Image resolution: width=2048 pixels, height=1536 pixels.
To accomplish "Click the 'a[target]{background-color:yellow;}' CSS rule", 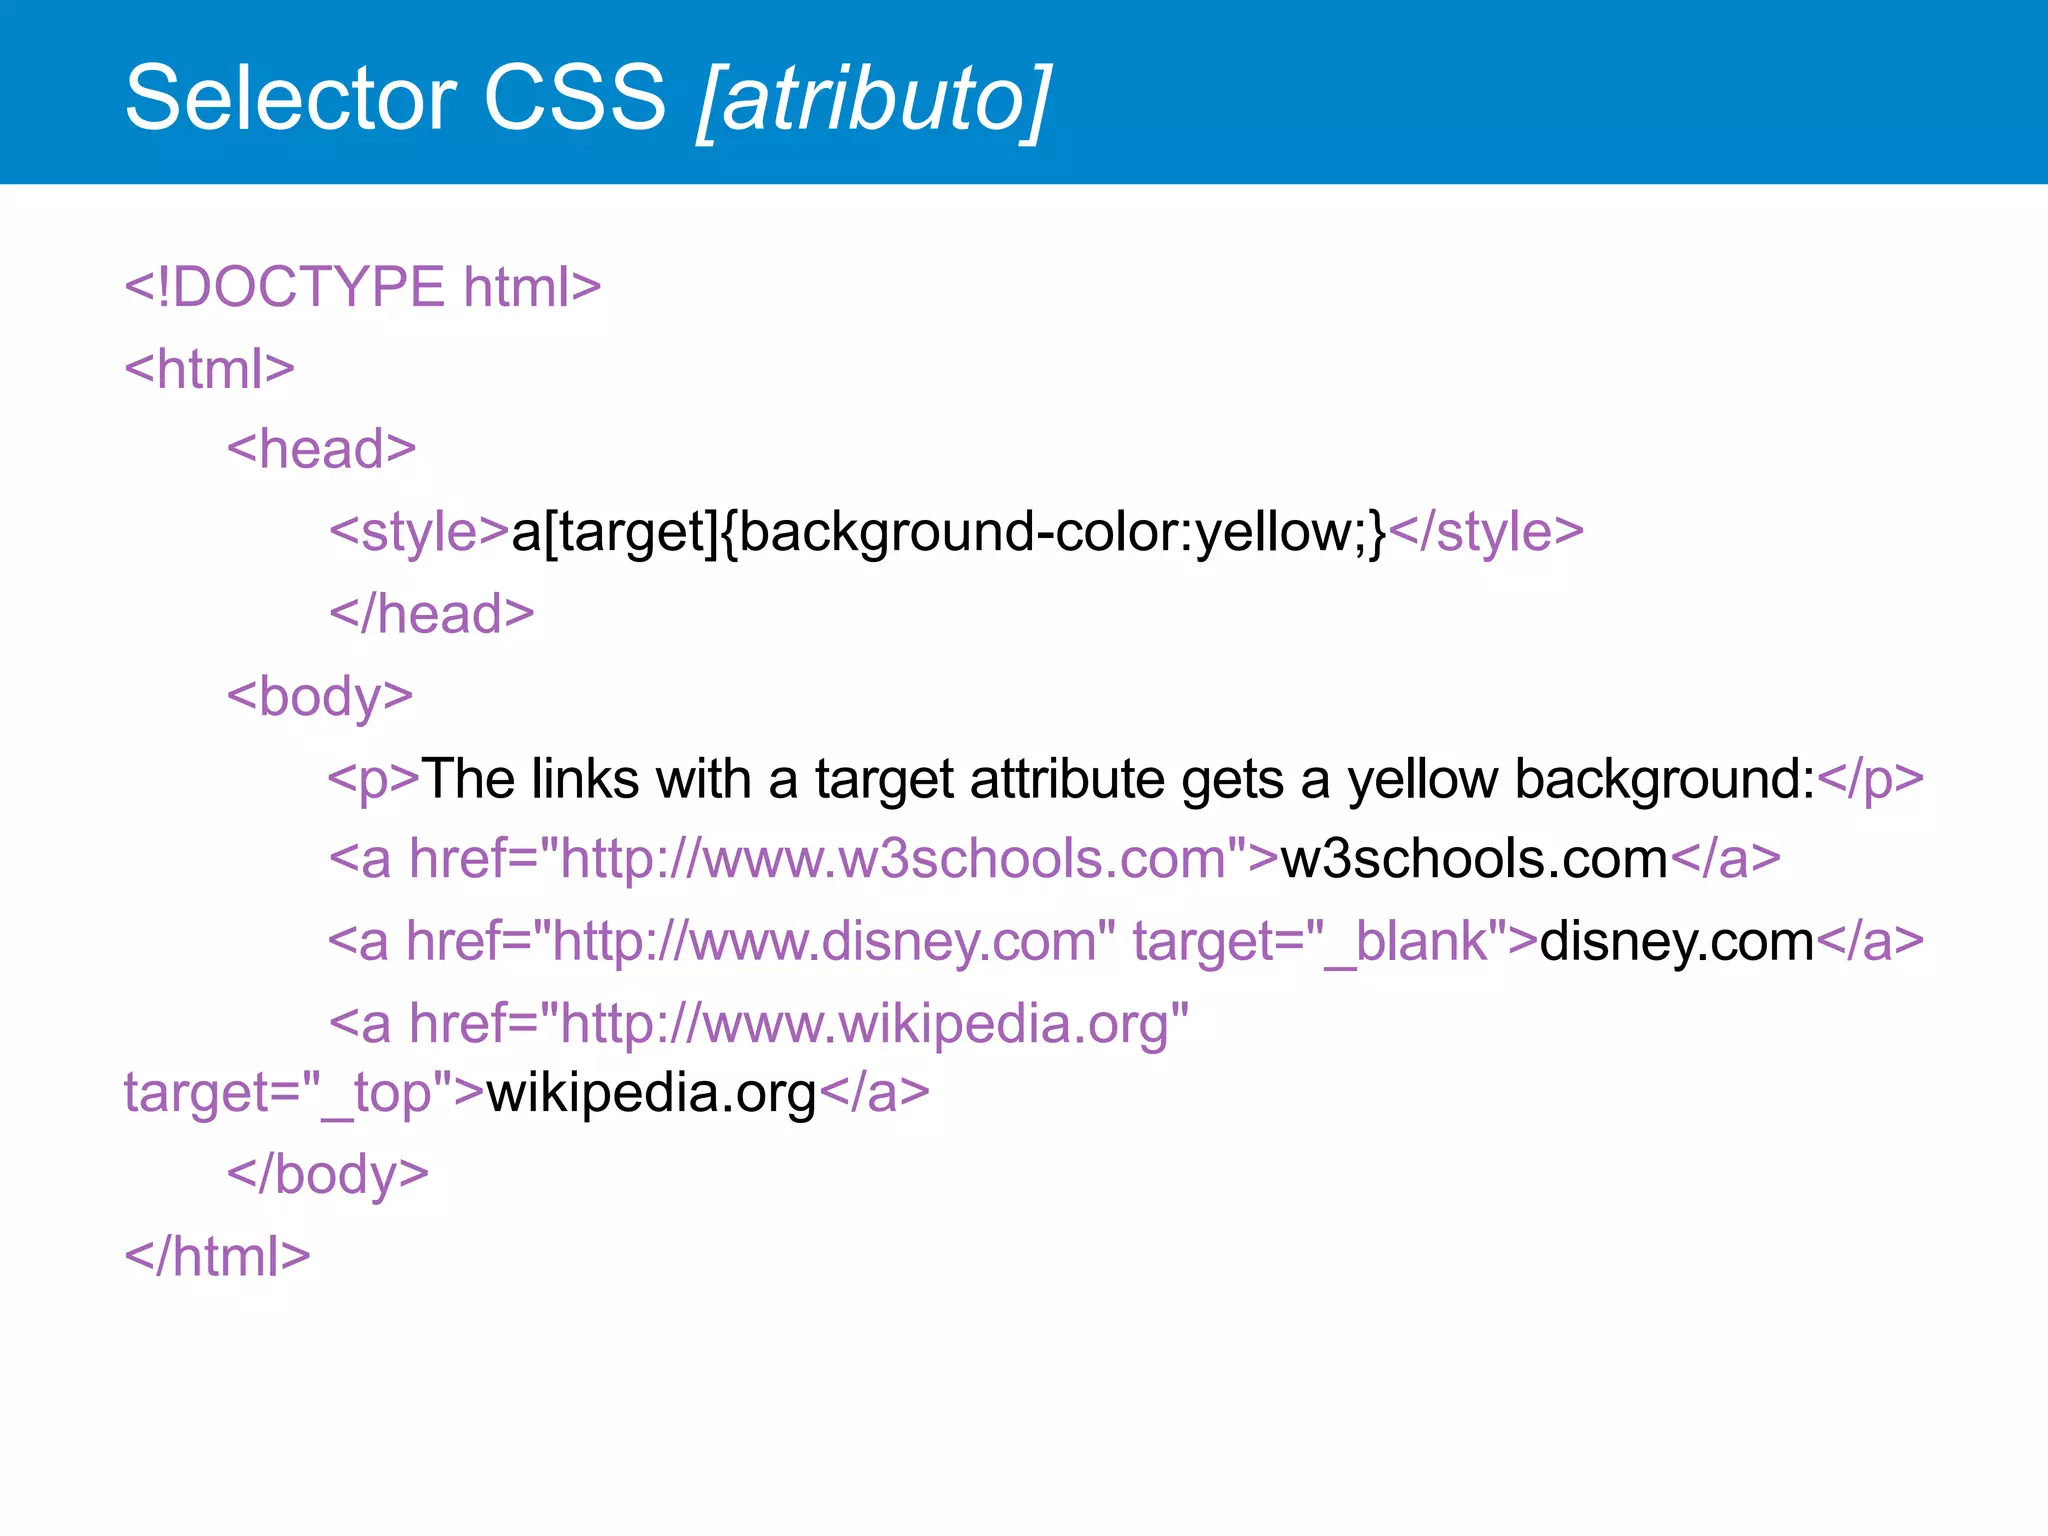I will pyautogui.click(x=949, y=532).
